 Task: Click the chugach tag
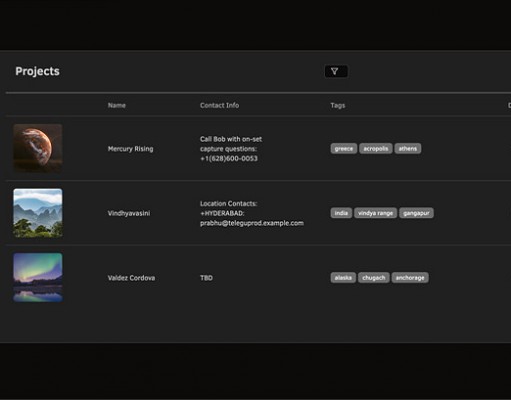[x=374, y=278]
